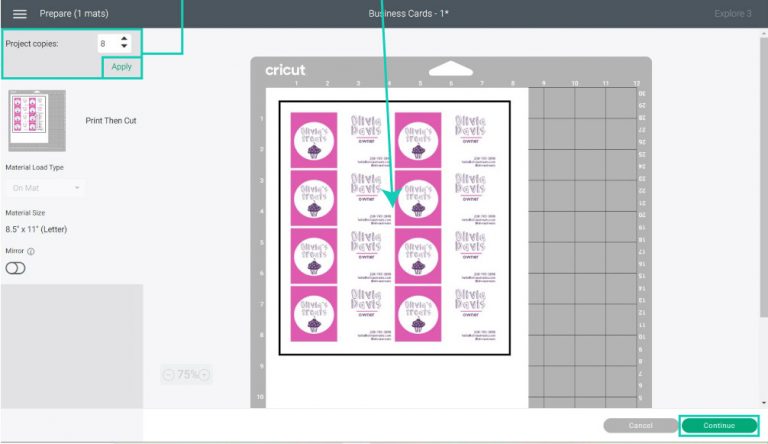Screen dimensions: 768x444
Task: Toggle the Mirror switch
Action: click(x=15, y=268)
